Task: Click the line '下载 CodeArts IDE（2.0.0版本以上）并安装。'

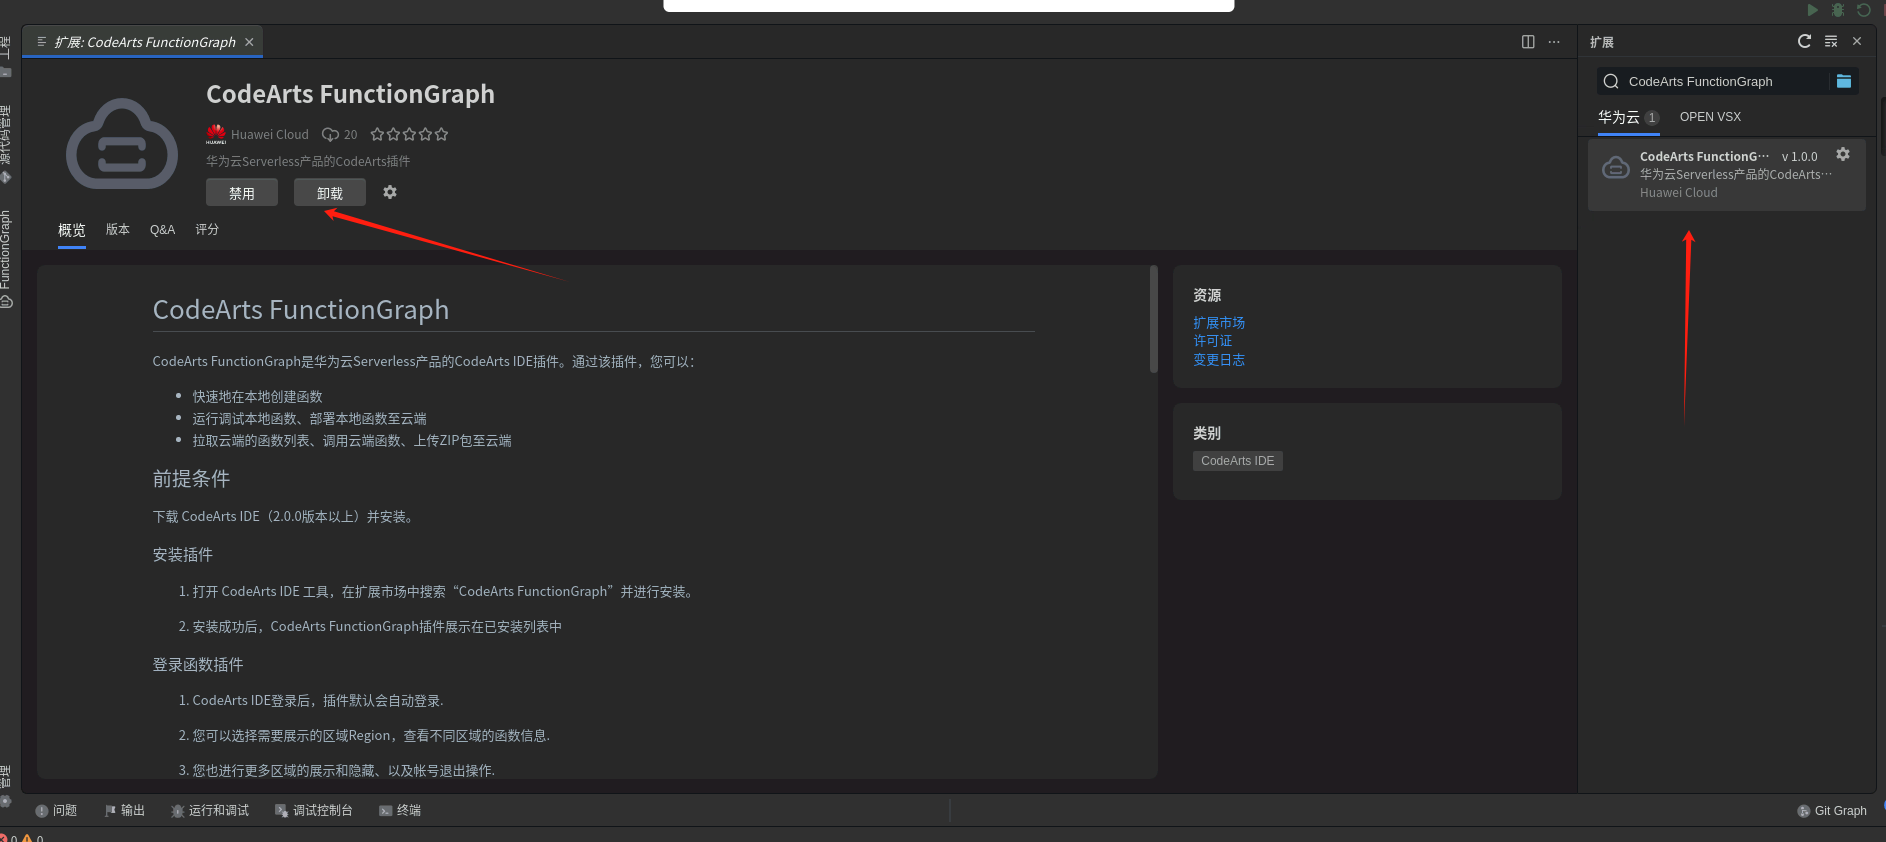Action: [283, 517]
